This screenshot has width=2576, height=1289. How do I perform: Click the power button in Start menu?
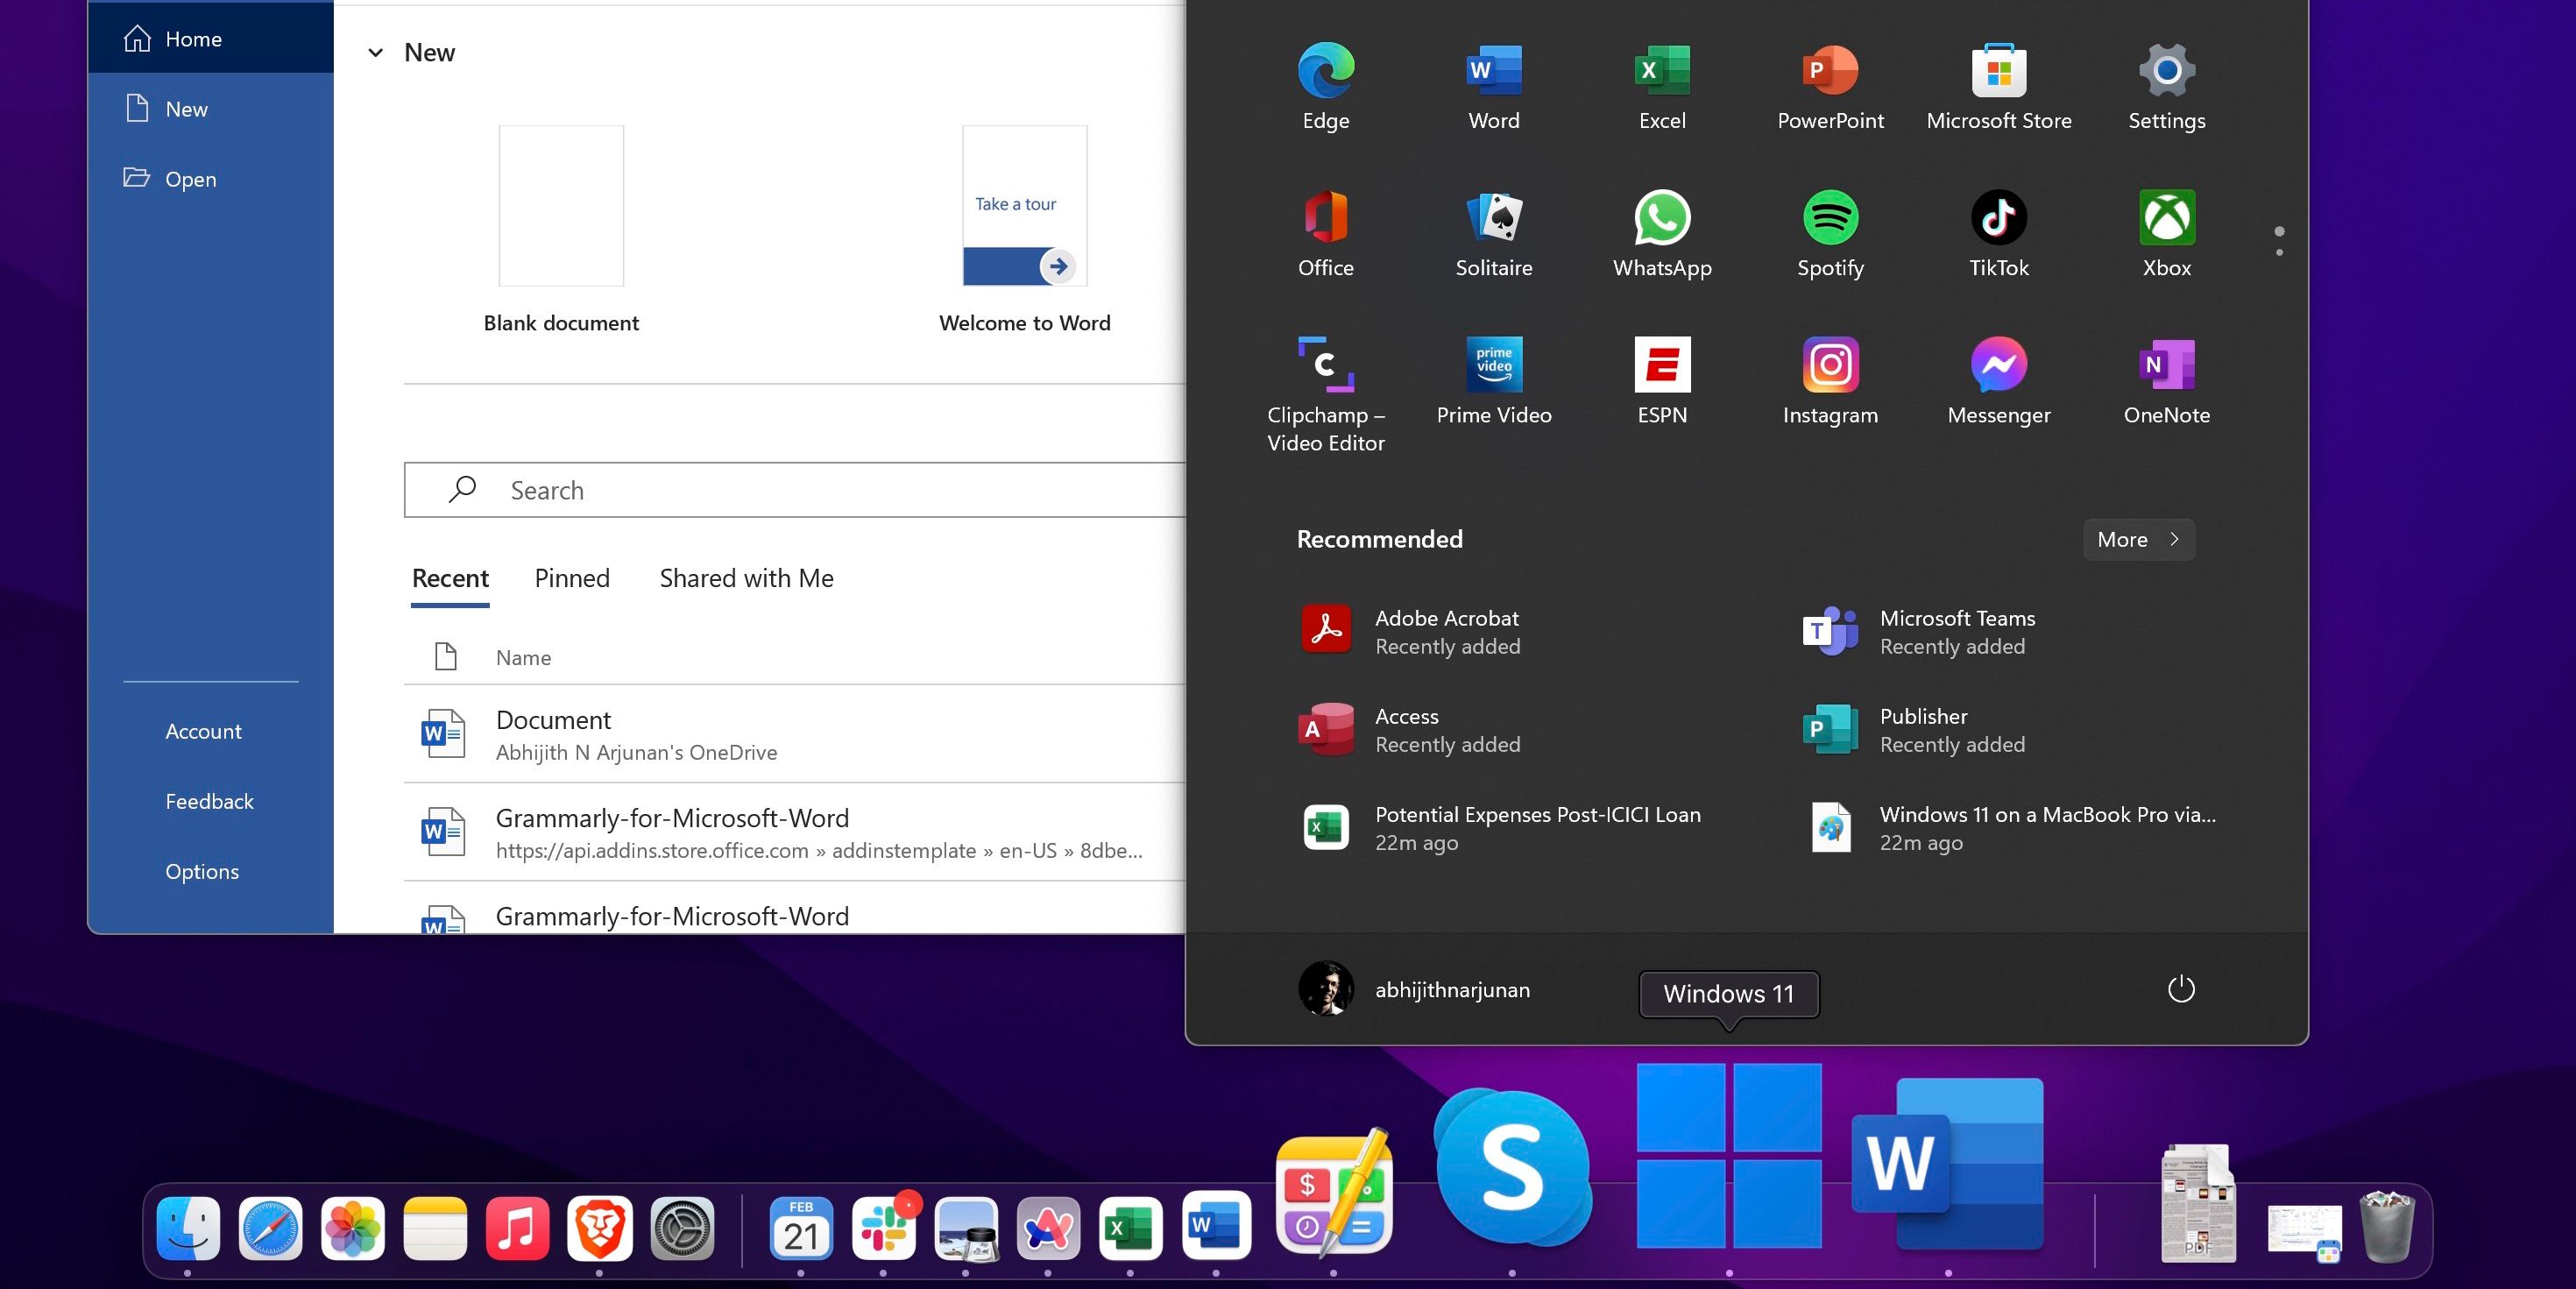click(2180, 989)
